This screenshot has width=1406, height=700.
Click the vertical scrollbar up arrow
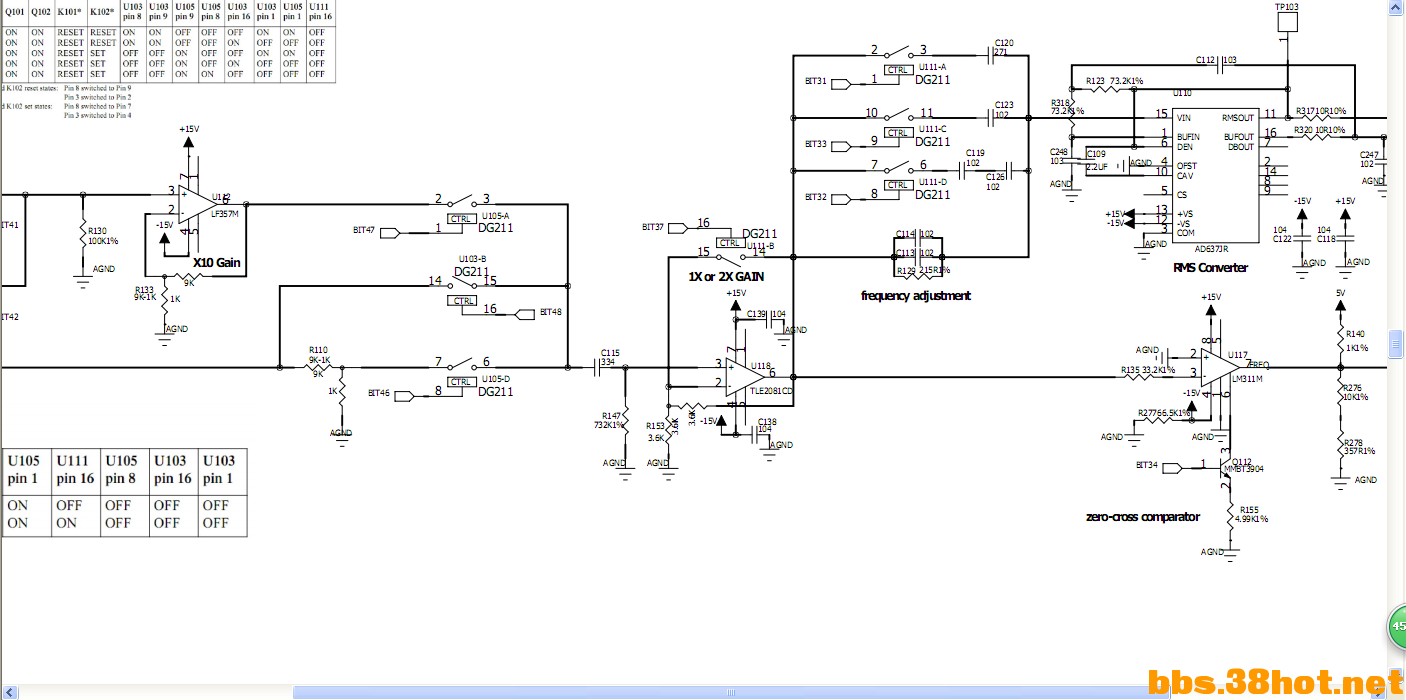coord(1397,7)
